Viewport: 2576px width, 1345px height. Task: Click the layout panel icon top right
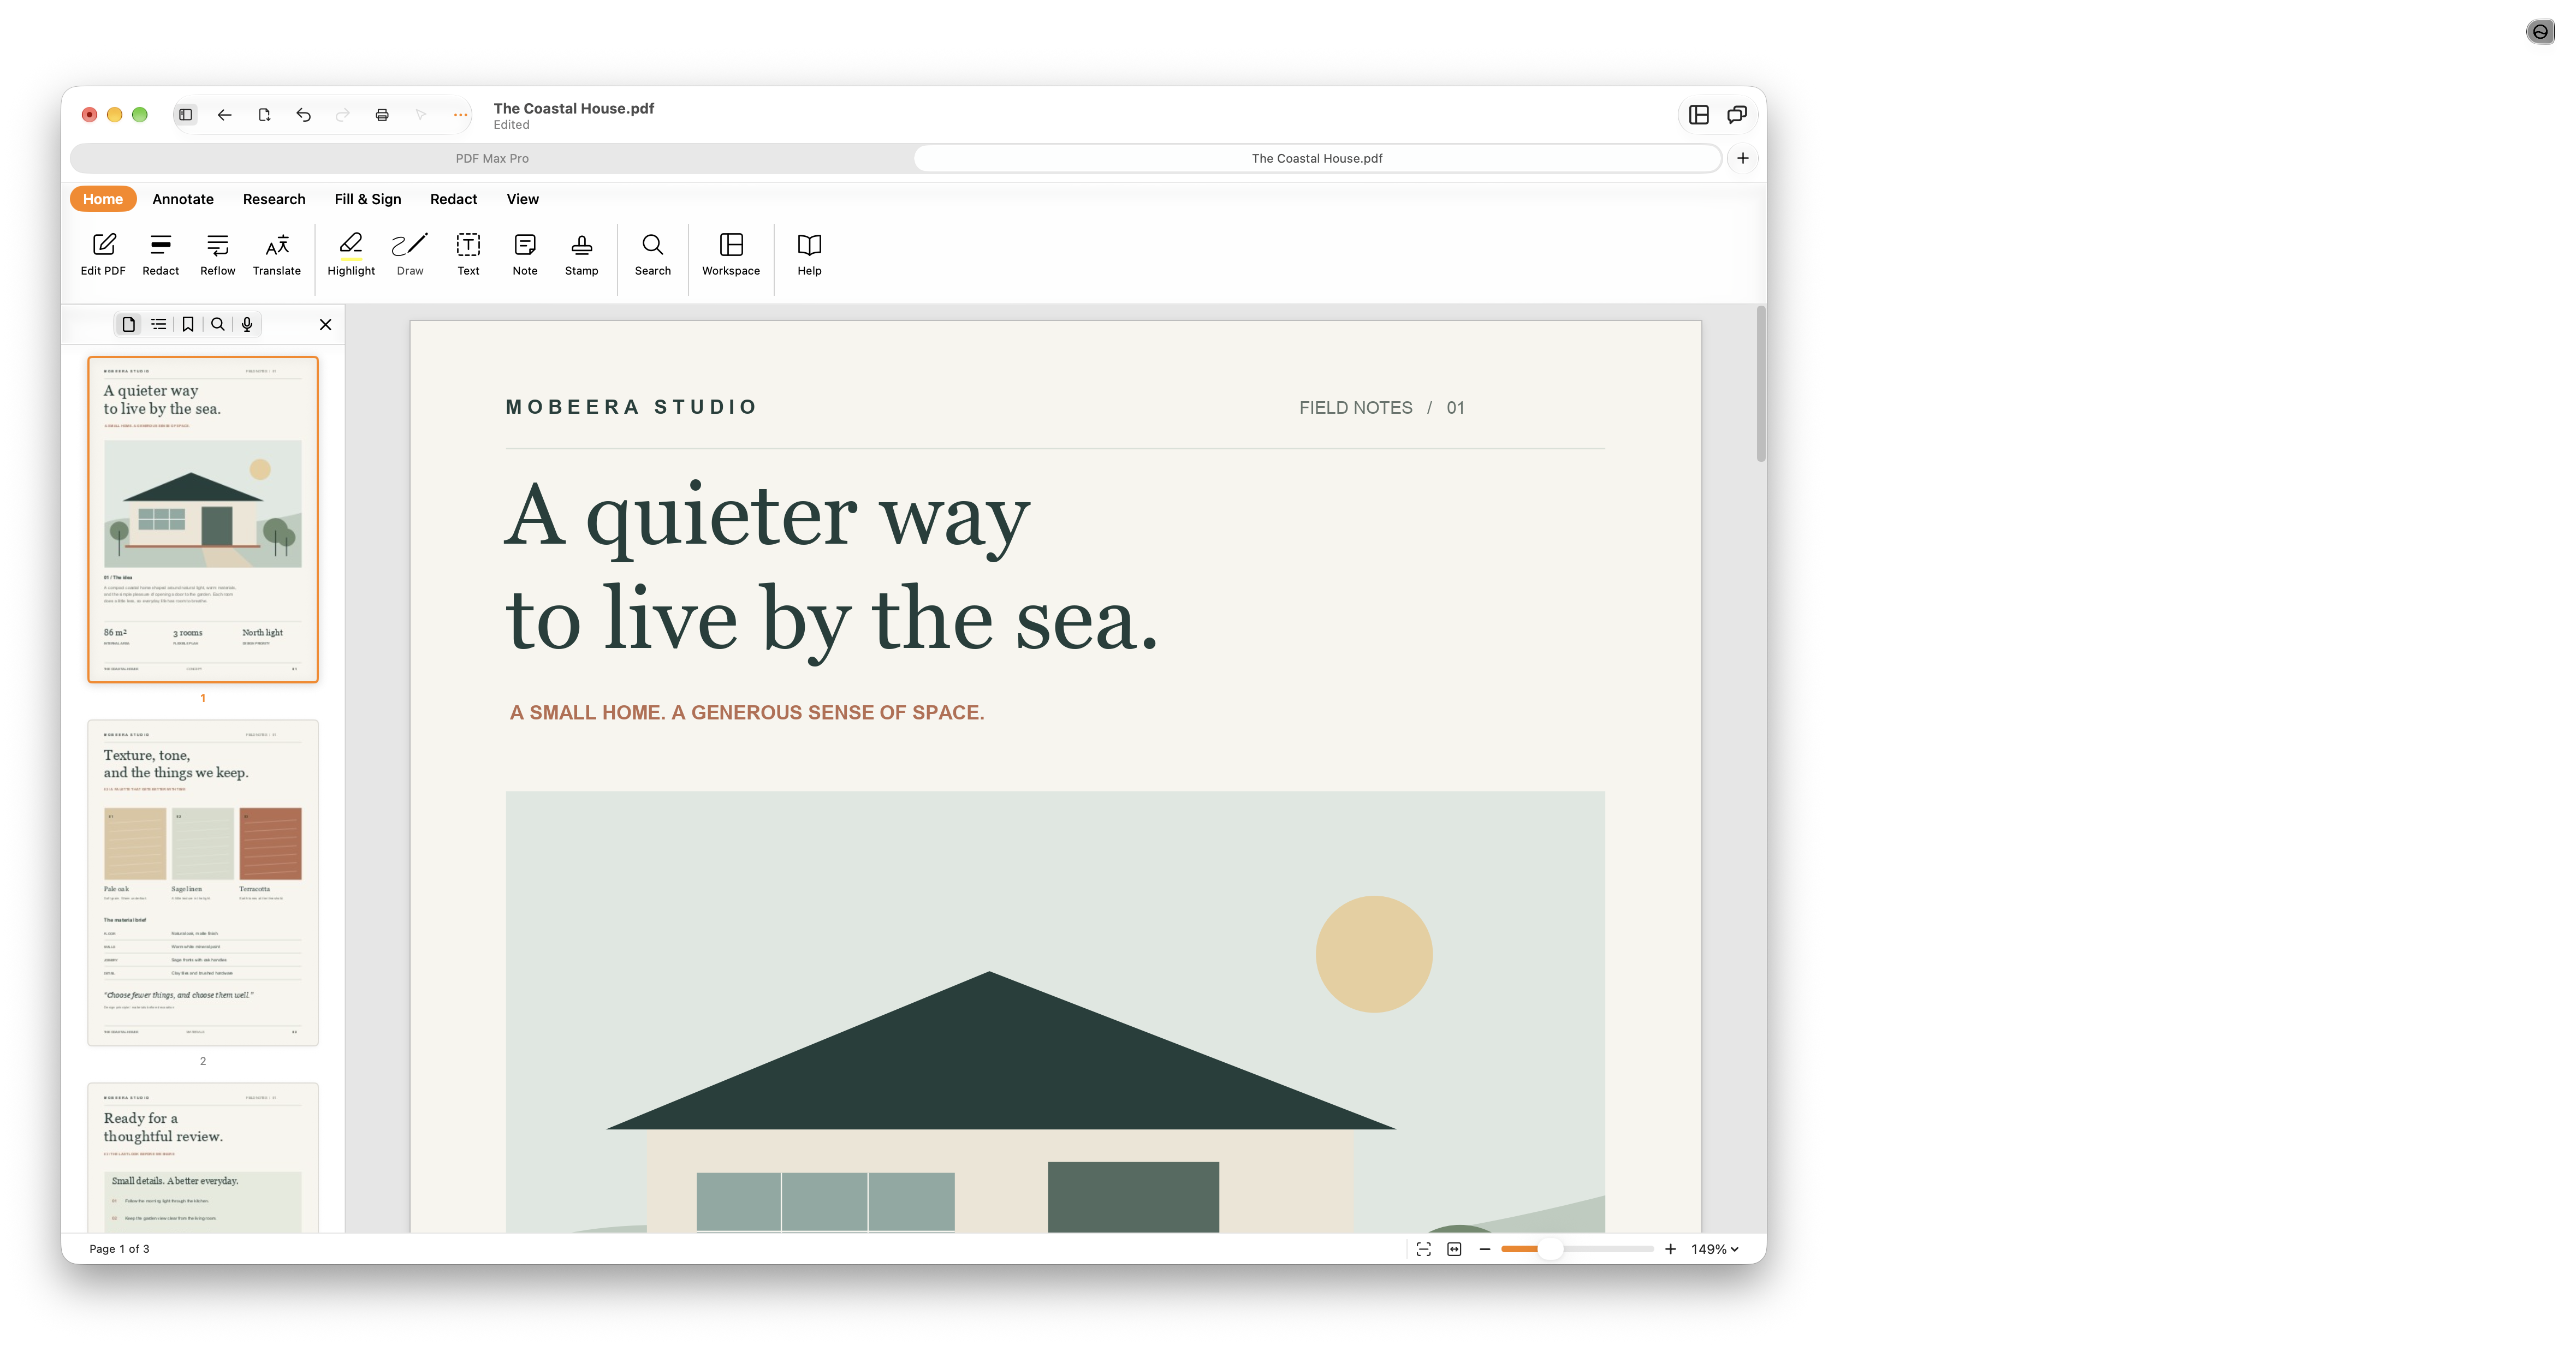pyautogui.click(x=1699, y=115)
